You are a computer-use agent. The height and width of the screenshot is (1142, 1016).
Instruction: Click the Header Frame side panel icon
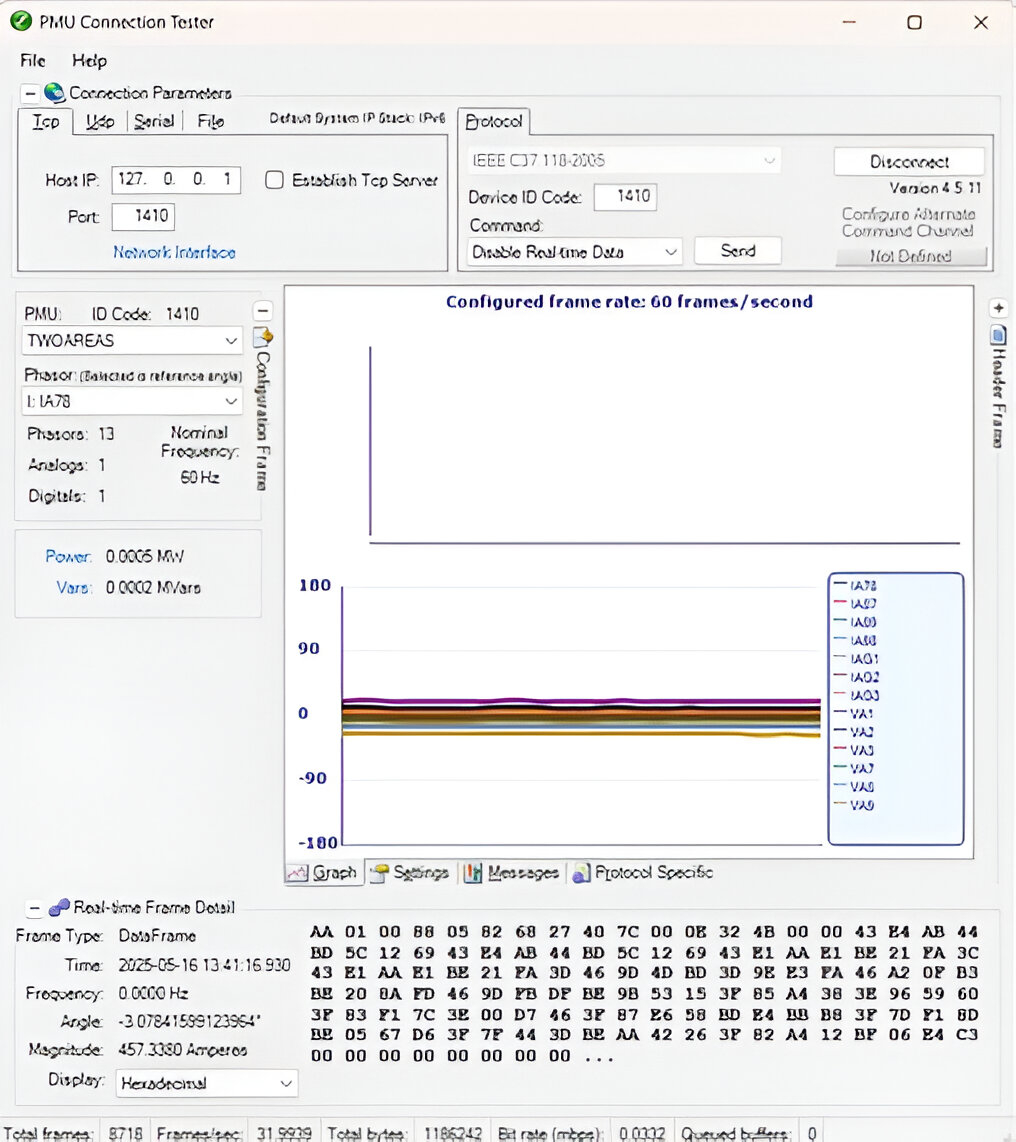point(997,335)
